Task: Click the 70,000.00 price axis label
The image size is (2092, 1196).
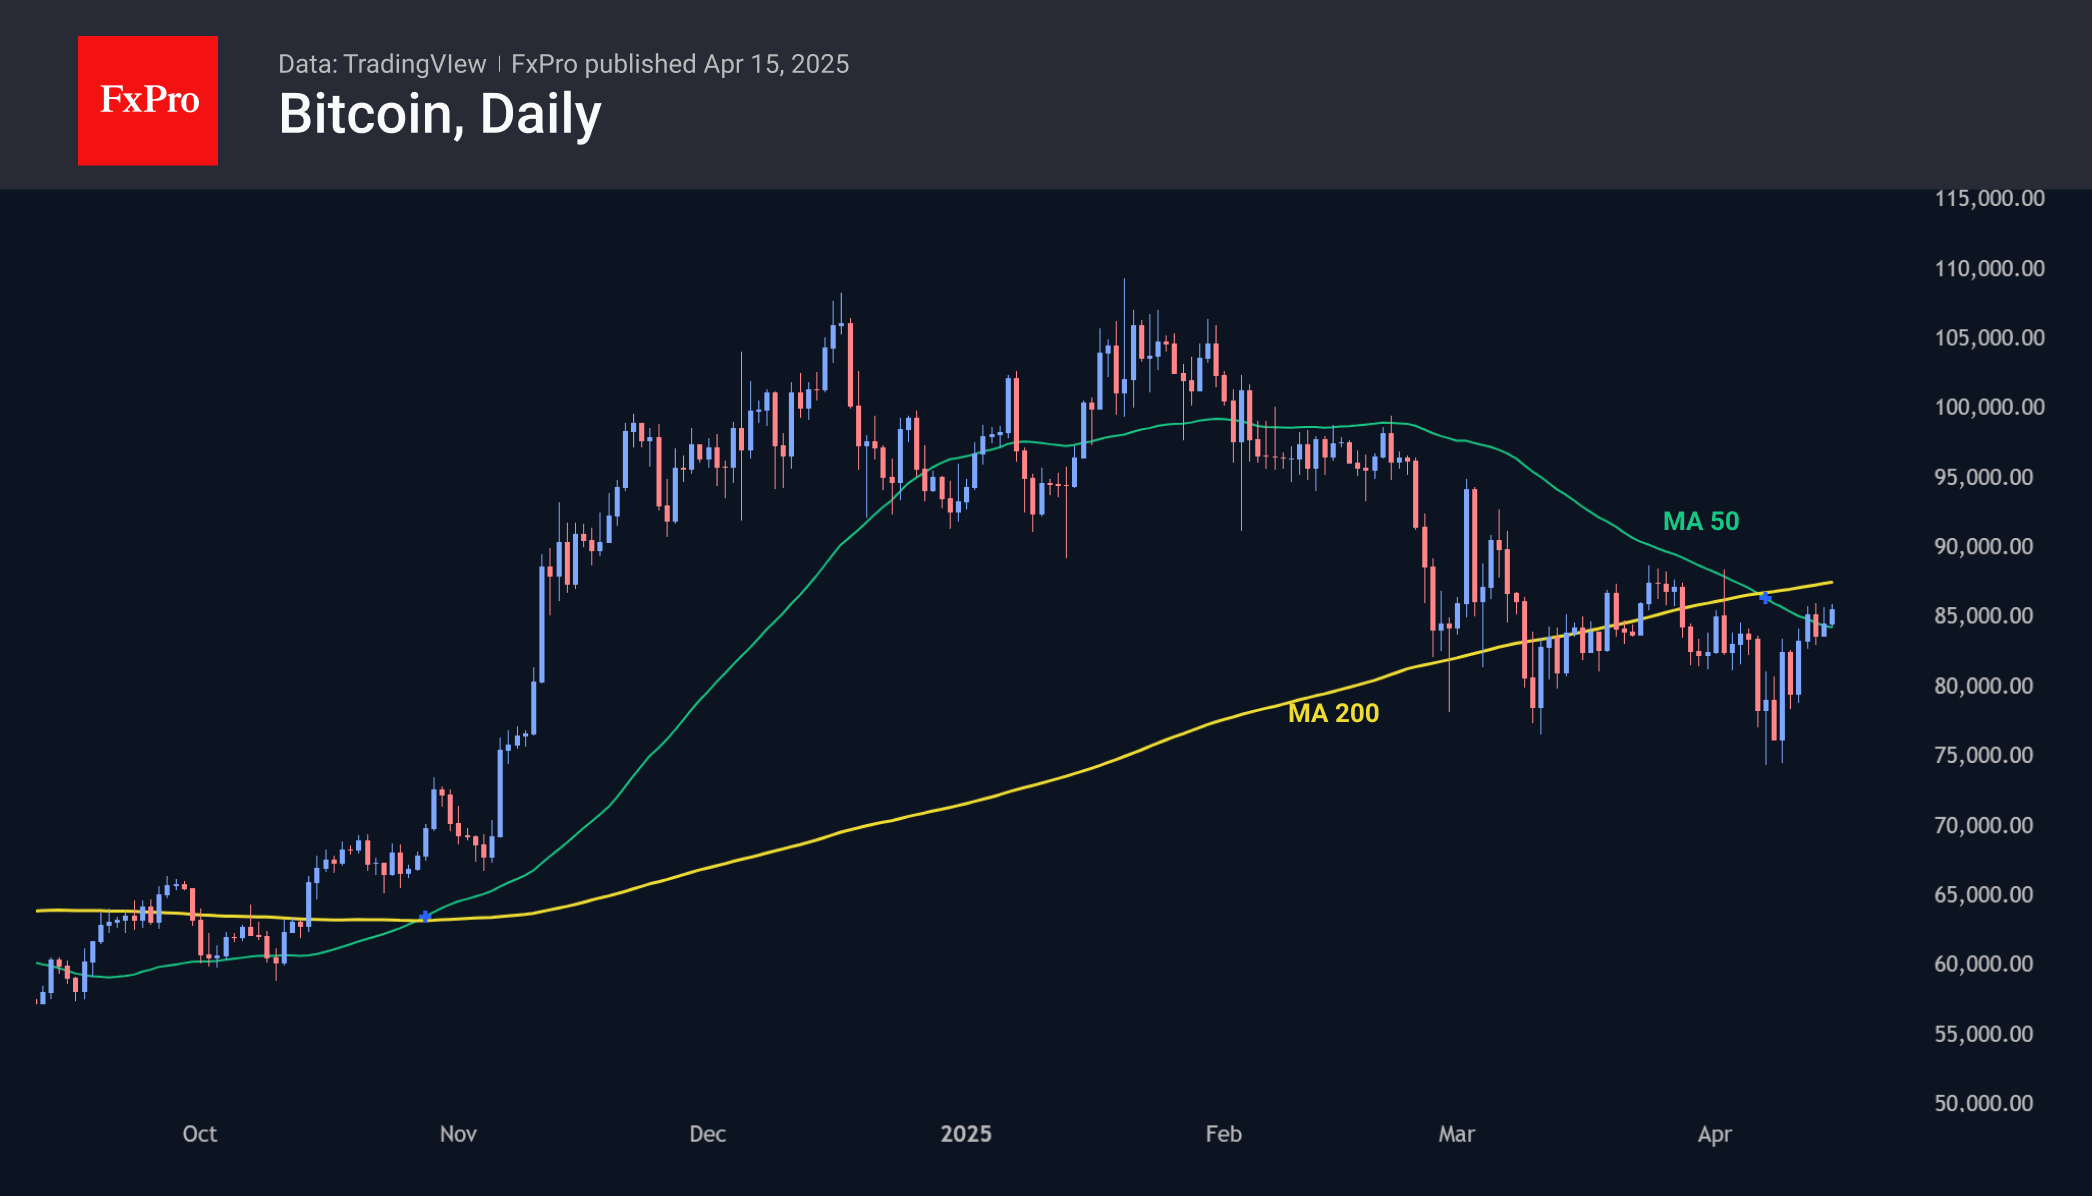Action: click(x=1983, y=825)
